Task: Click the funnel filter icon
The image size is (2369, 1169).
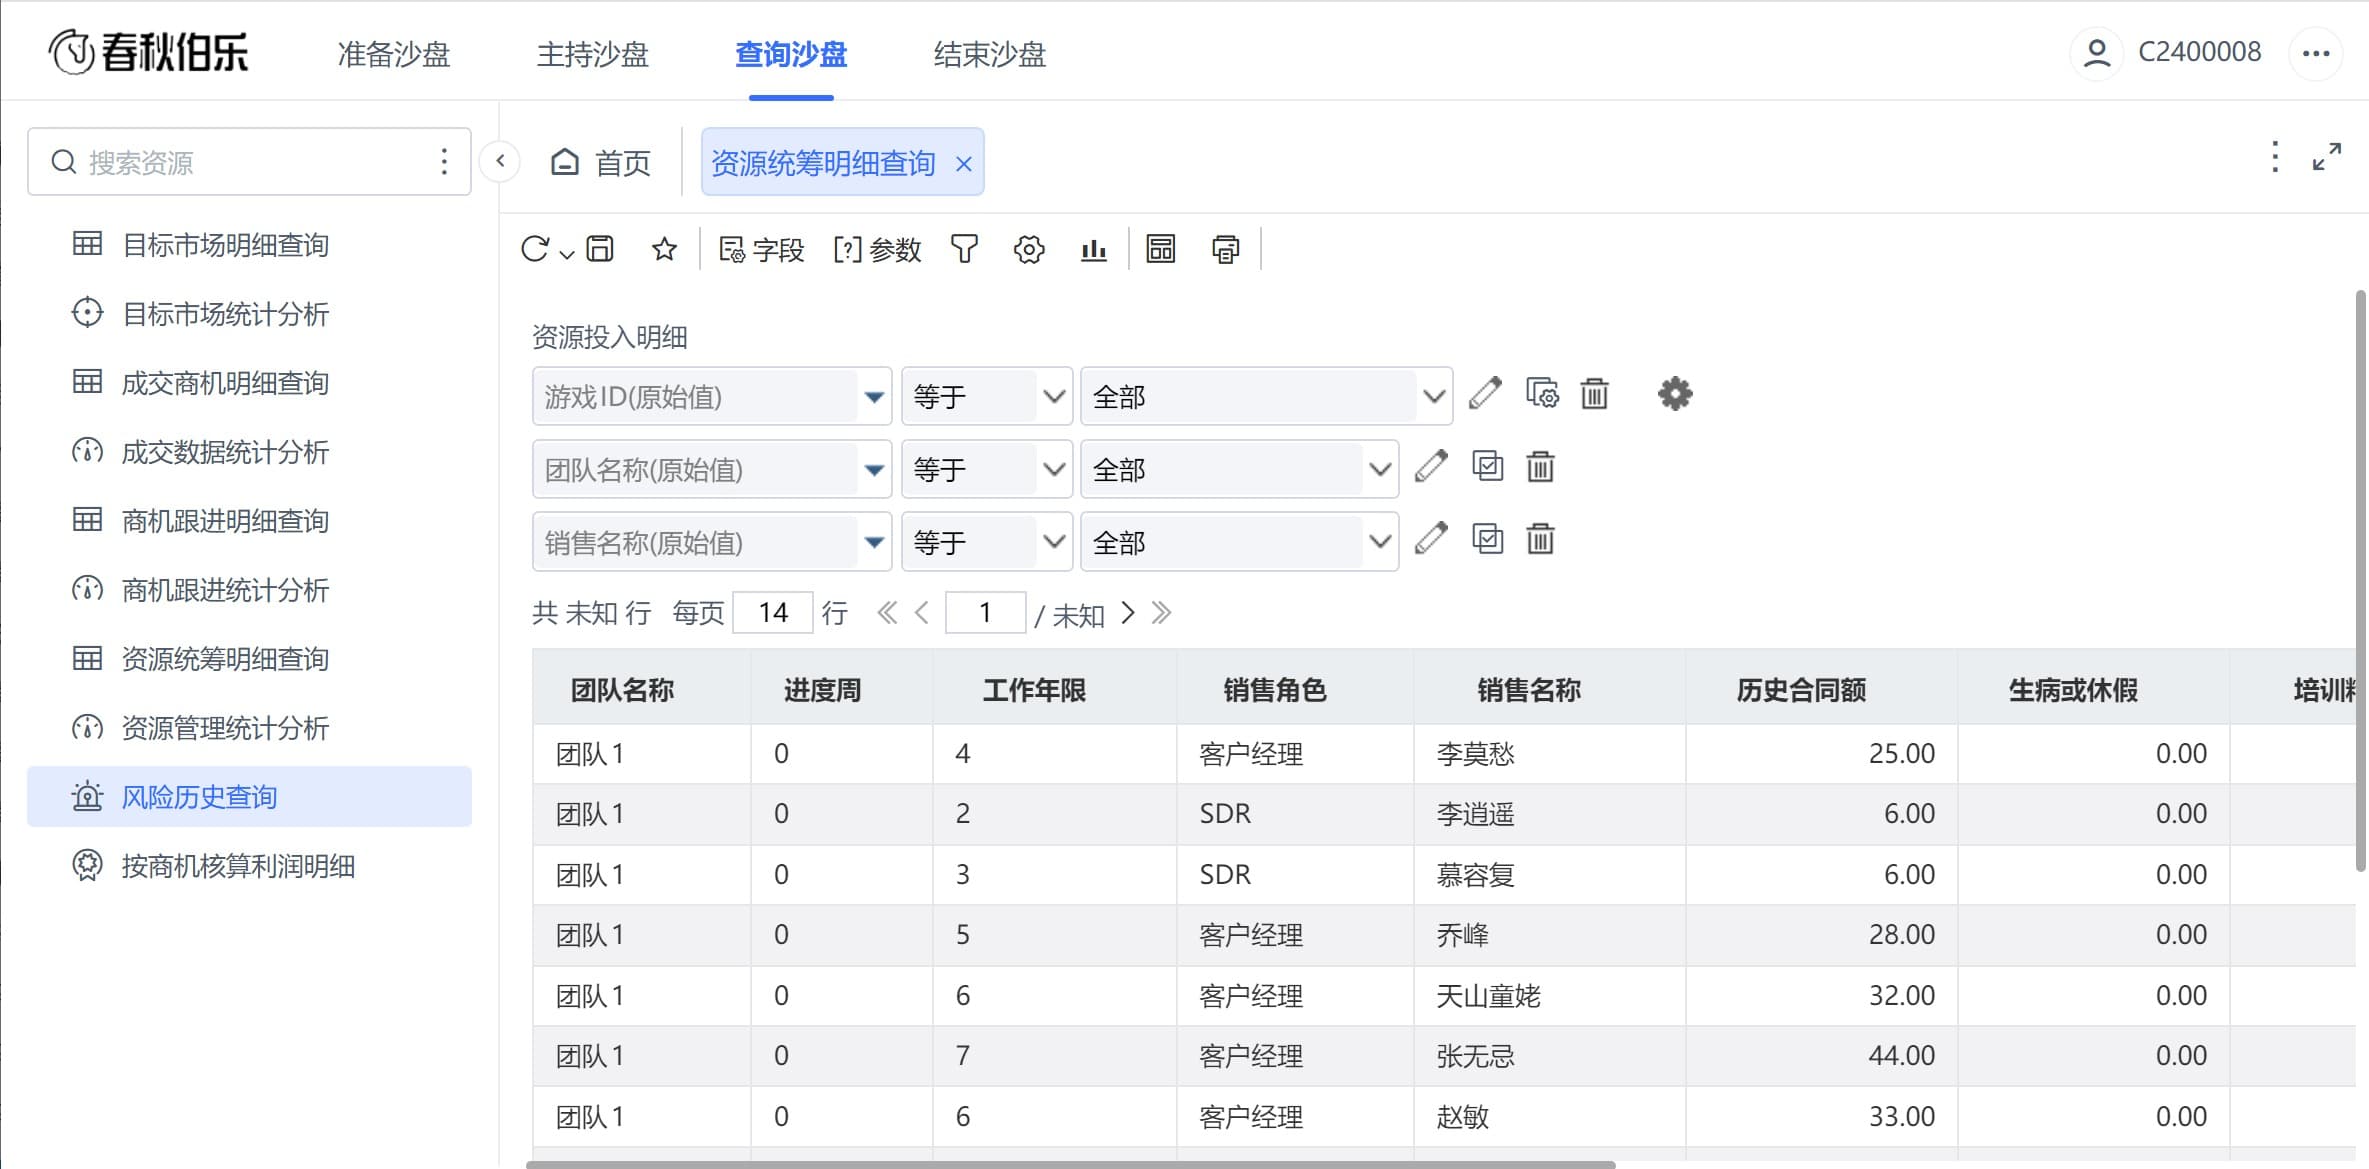Action: coord(964,249)
